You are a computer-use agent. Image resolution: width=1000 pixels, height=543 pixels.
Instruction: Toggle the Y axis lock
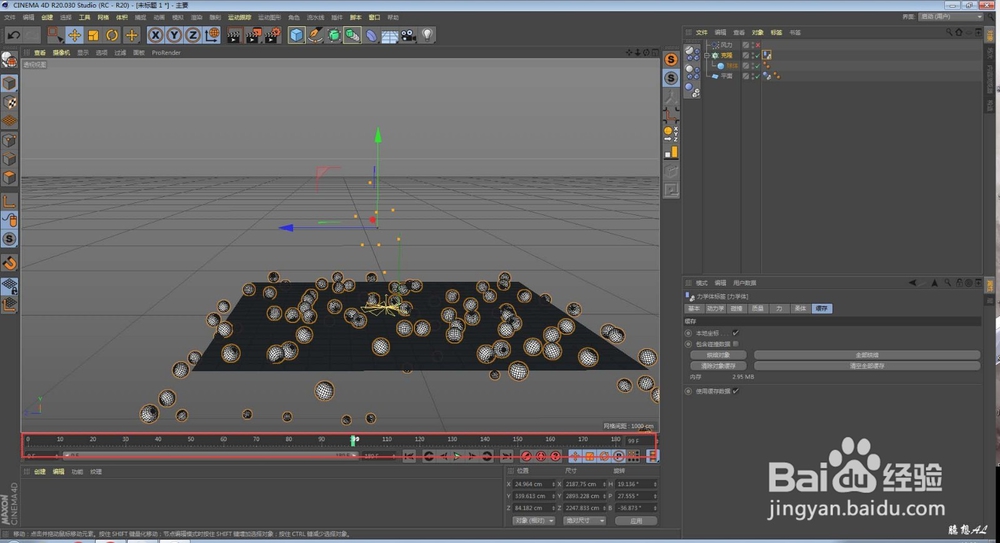[x=173, y=35]
